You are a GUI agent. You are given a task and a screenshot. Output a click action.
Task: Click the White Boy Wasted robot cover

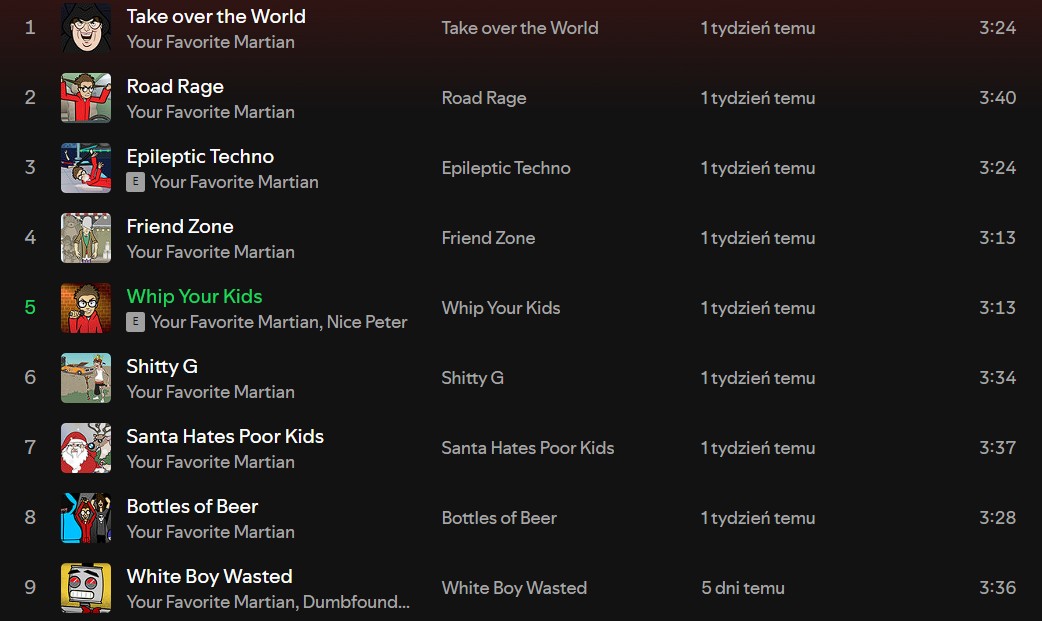pyautogui.click(x=86, y=588)
